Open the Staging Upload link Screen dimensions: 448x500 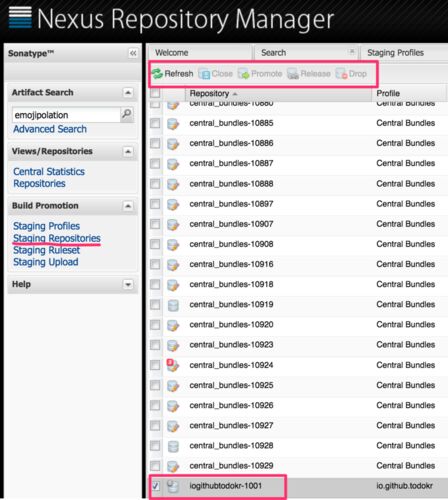point(46,262)
